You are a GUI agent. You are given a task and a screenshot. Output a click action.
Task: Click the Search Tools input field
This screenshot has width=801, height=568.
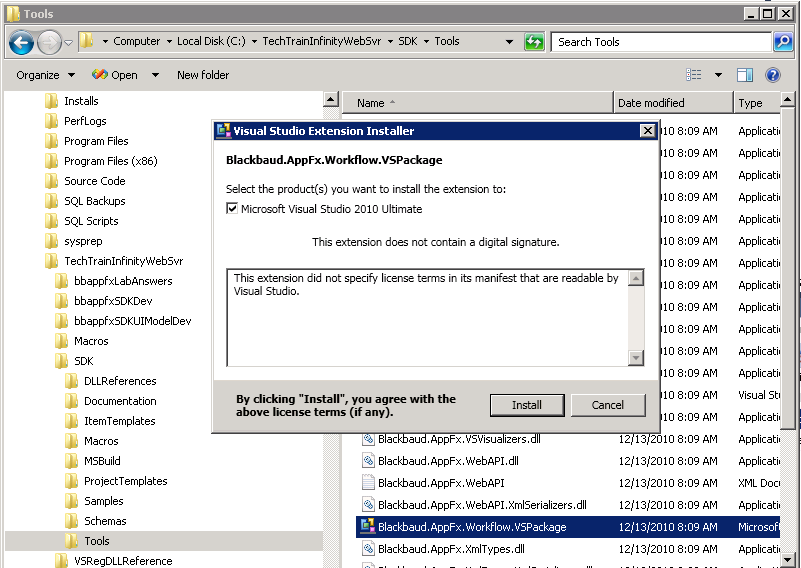660,42
